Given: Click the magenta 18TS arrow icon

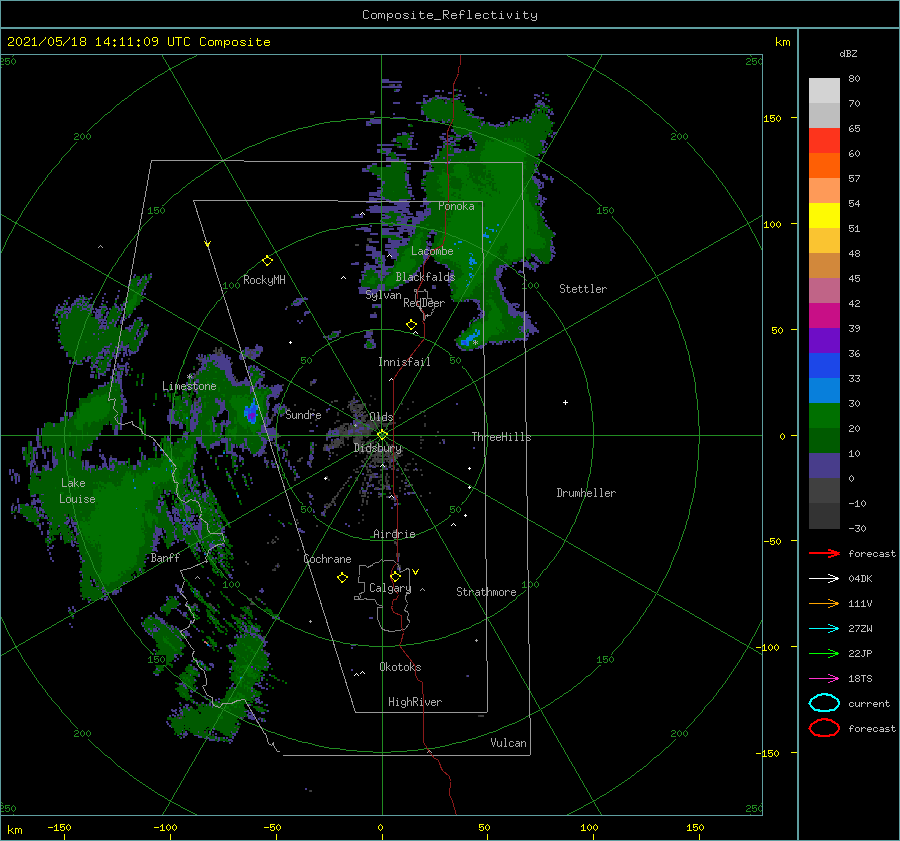Looking at the screenshot, I should click(824, 679).
